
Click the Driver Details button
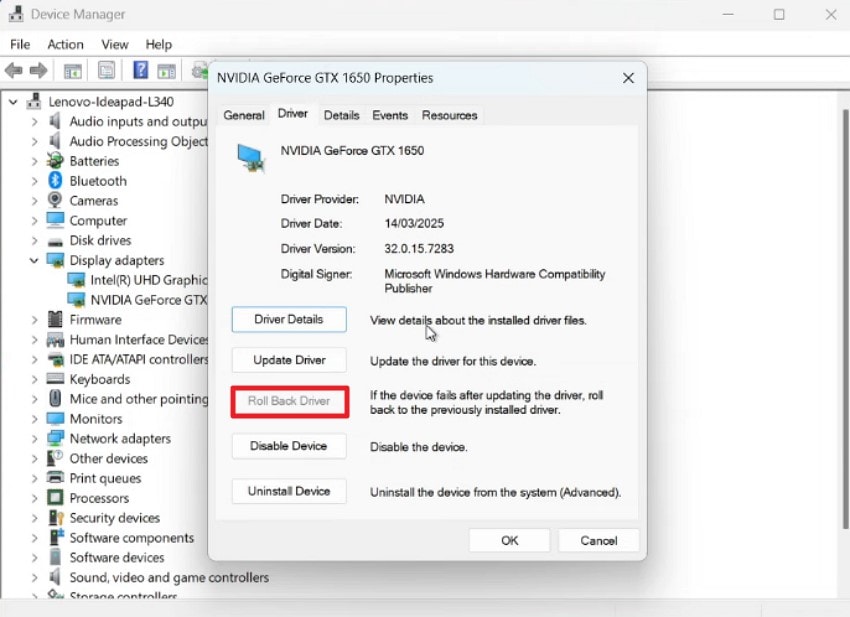click(289, 319)
